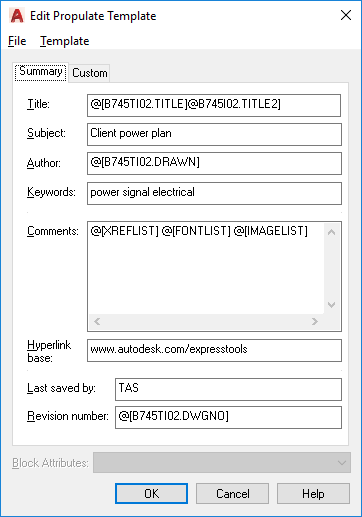
Task: Click the Comments scroll down arrow
Action: coord(331,305)
